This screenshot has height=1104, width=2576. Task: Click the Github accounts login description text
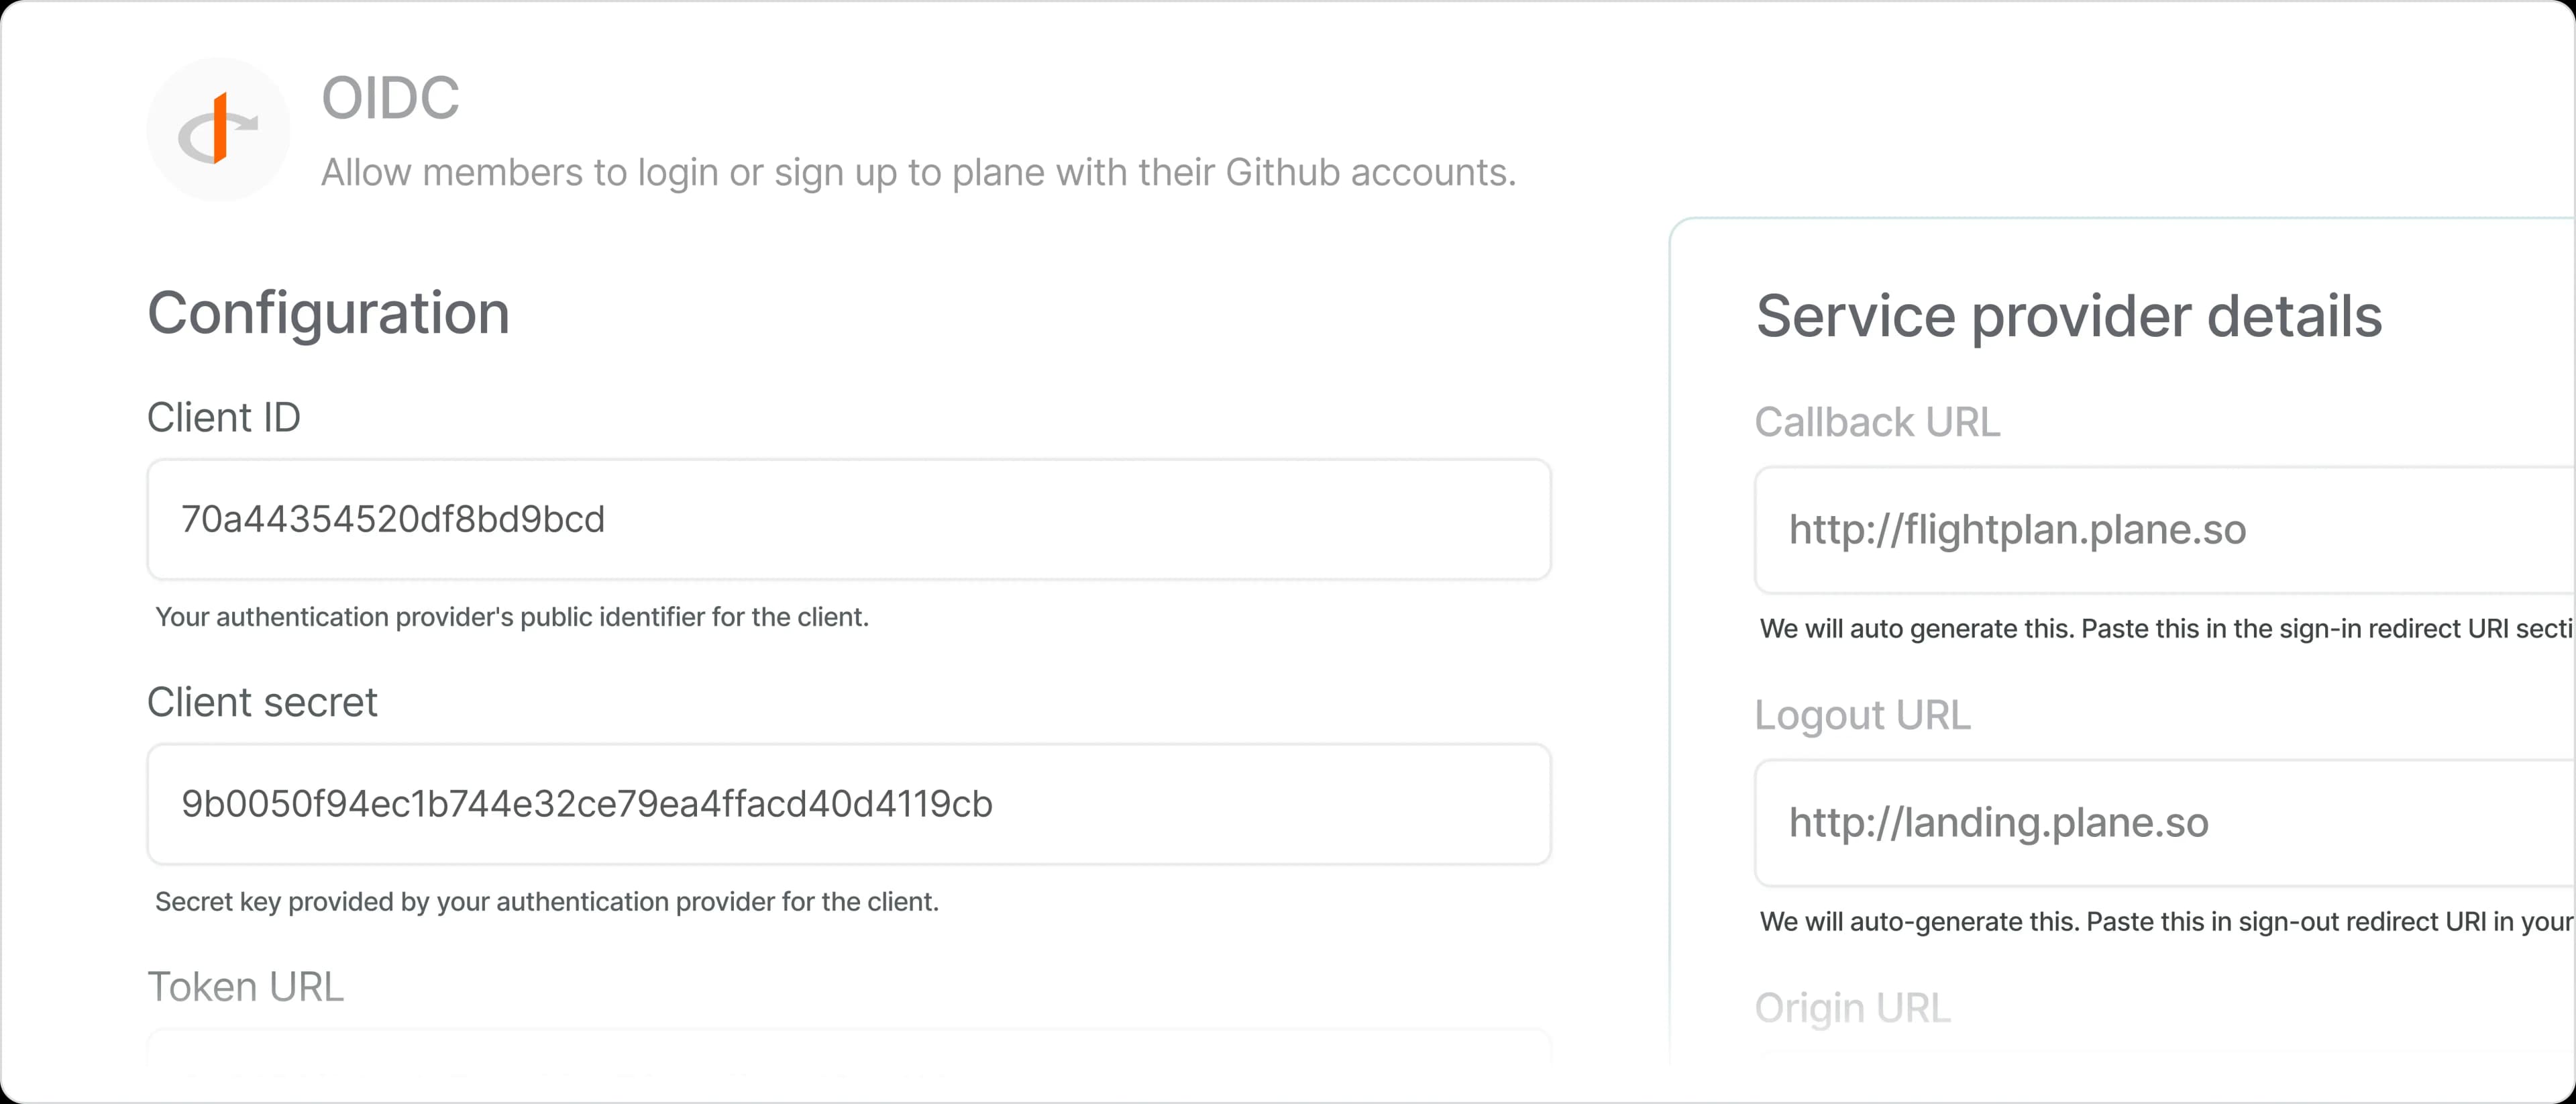(x=918, y=173)
